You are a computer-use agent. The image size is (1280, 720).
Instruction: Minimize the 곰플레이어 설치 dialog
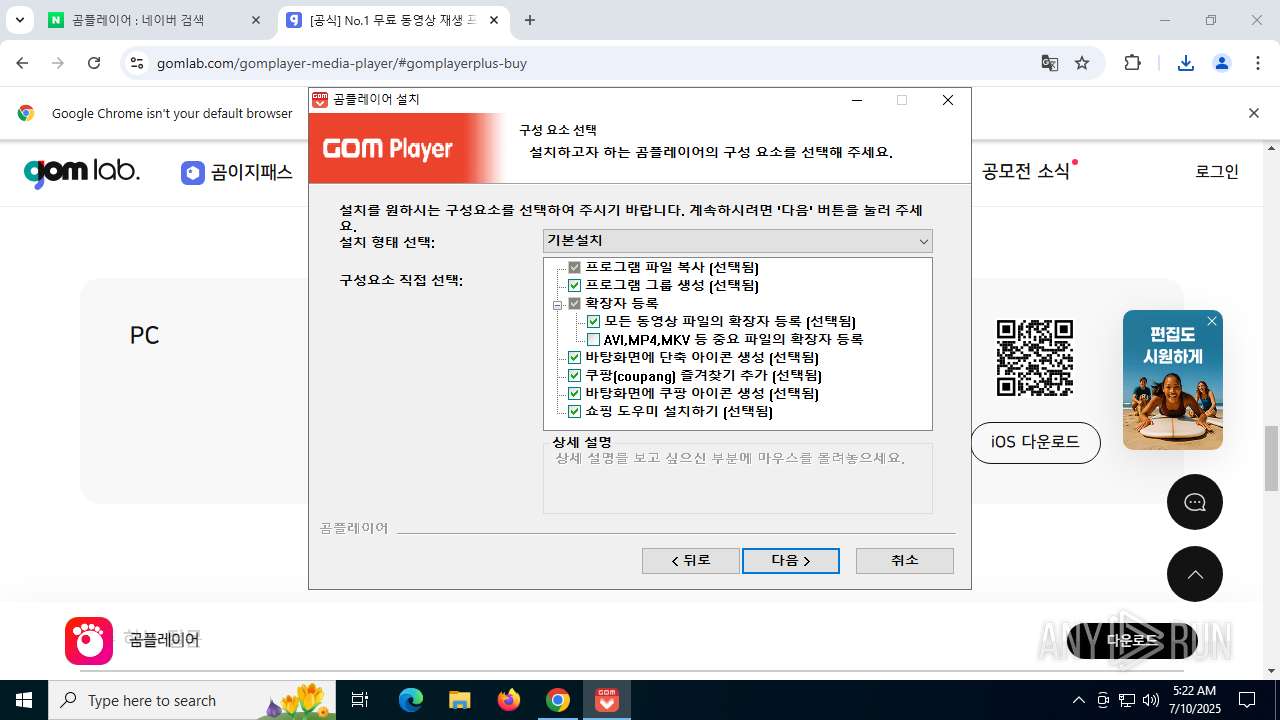[x=857, y=100]
